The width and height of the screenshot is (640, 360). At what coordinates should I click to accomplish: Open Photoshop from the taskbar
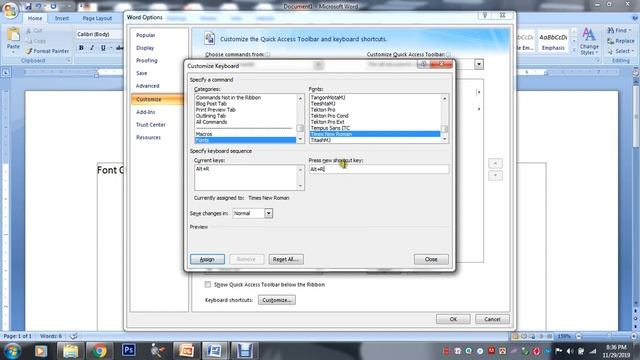coord(128,350)
